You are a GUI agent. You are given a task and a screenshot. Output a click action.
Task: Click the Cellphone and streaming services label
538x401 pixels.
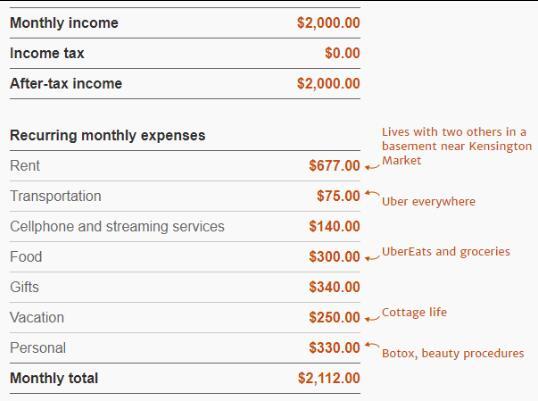117,226
